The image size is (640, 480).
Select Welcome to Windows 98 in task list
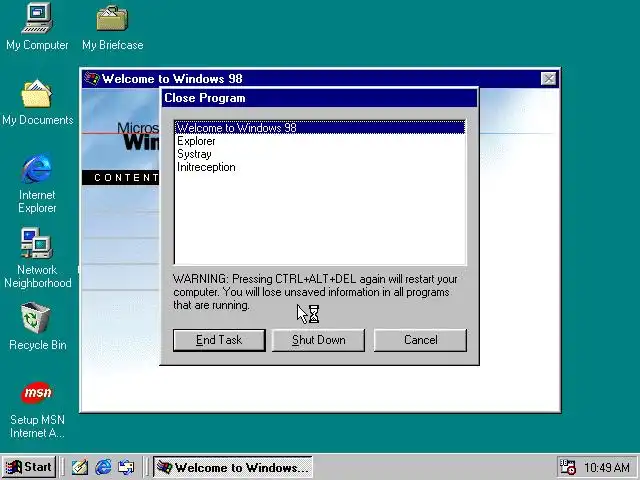(x=320, y=128)
